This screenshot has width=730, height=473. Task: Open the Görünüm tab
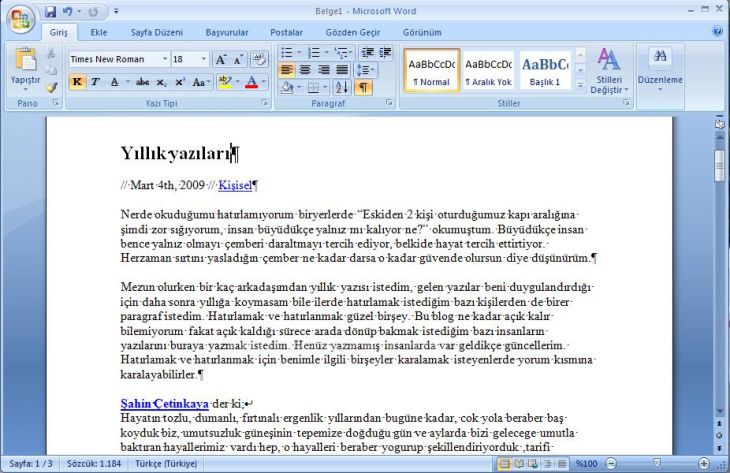[x=422, y=32]
